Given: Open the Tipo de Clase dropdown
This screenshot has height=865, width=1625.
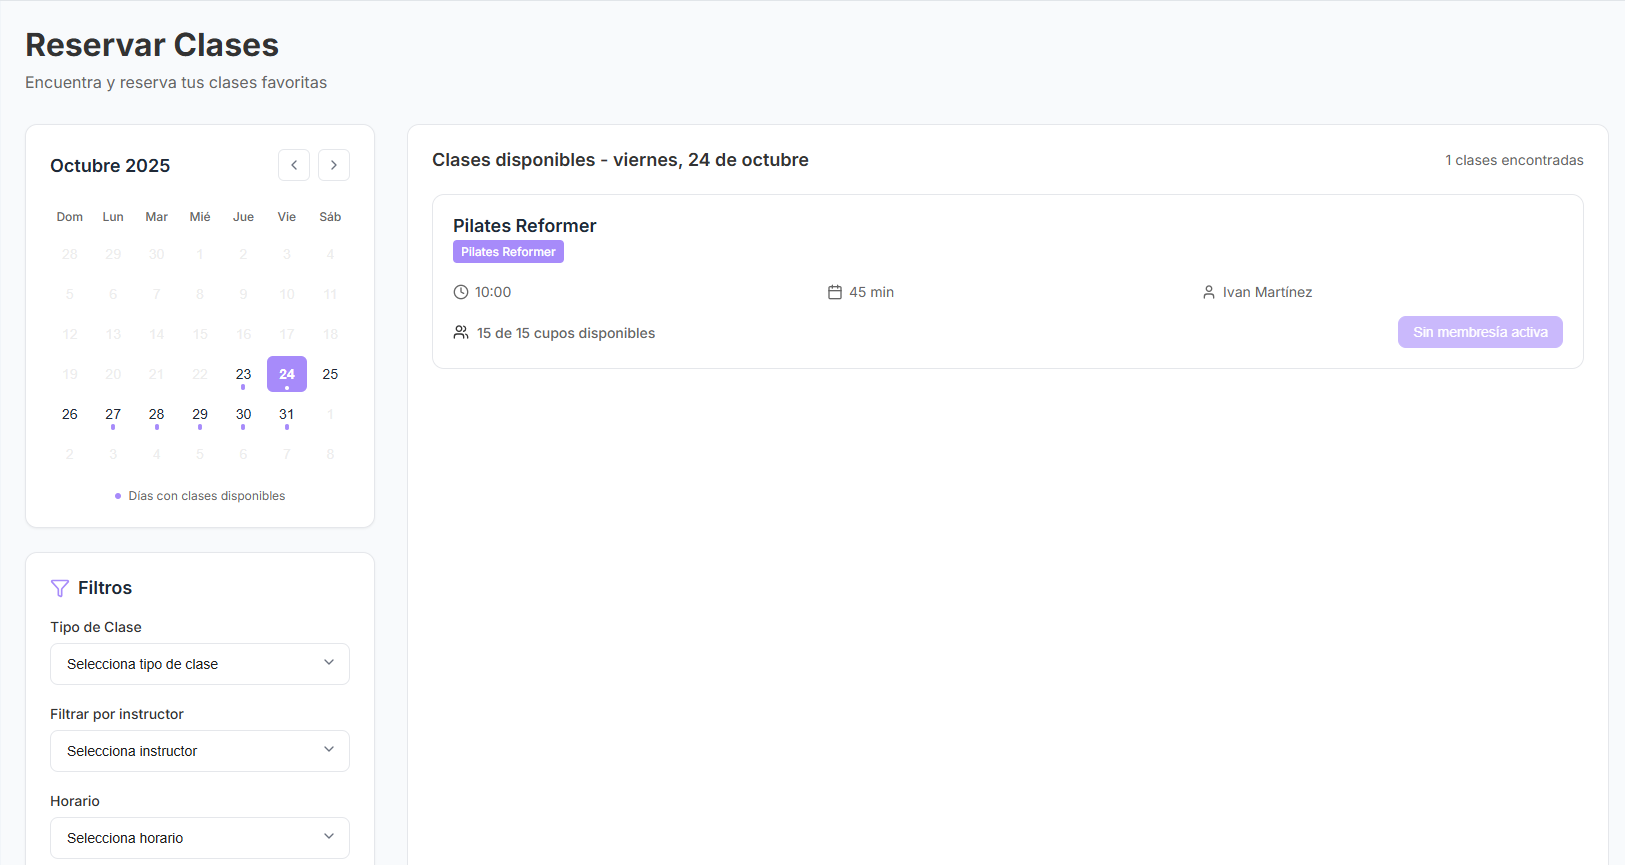Looking at the screenshot, I should click(x=200, y=664).
